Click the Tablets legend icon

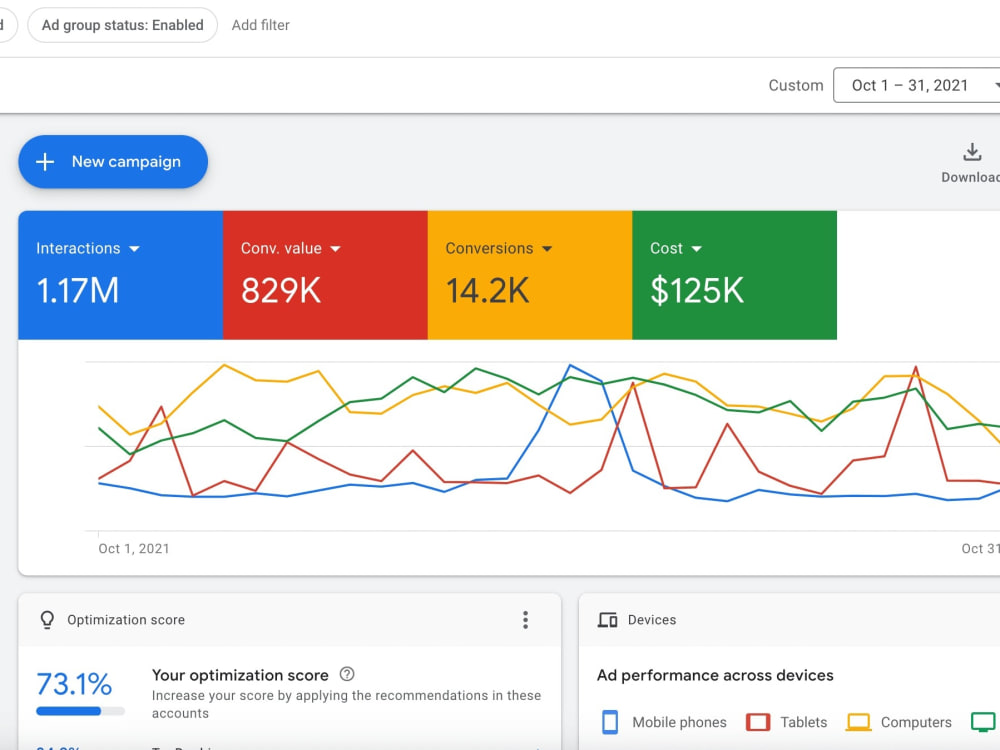pos(758,722)
